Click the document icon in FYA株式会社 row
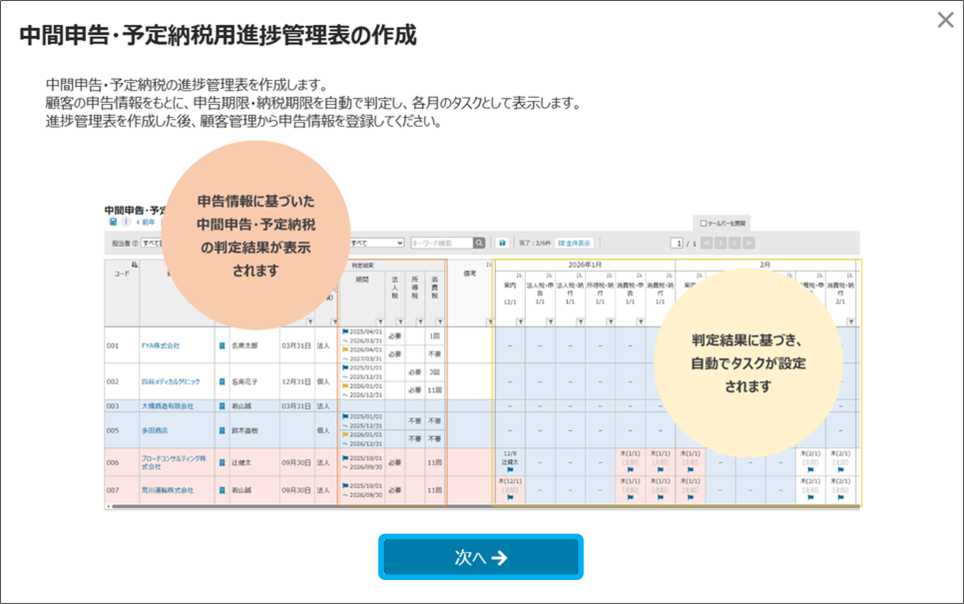The height and width of the screenshot is (604, 964). point(222,345)
